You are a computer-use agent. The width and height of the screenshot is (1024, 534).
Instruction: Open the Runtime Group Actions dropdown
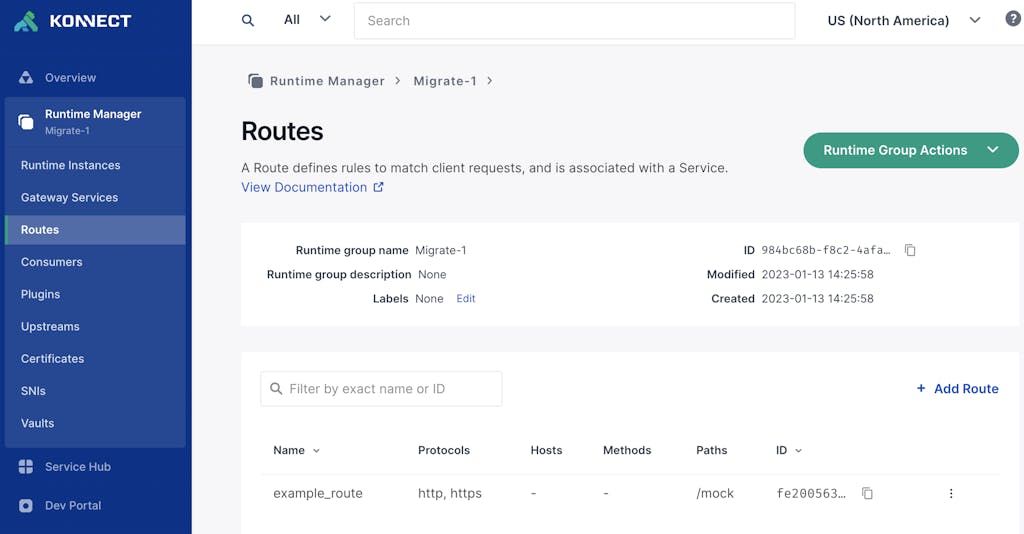coord(910,150)
